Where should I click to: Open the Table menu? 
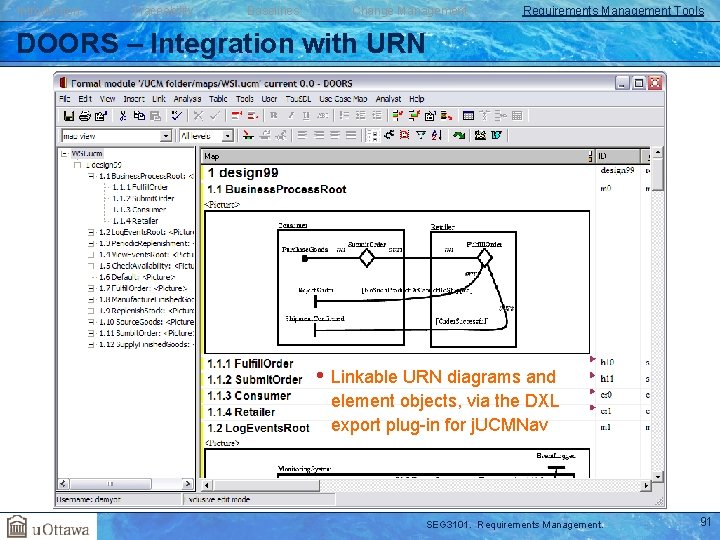tap(218, 99)
